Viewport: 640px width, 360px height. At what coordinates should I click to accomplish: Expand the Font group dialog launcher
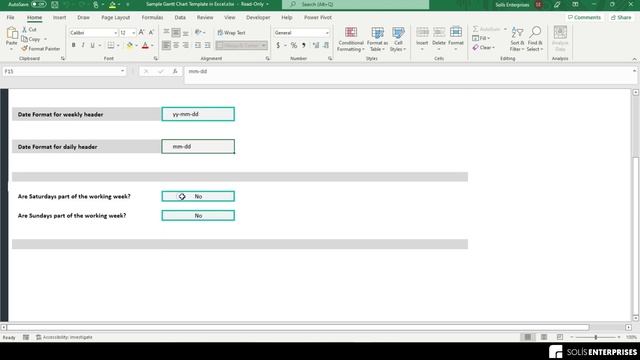click(x=156, y=59)
